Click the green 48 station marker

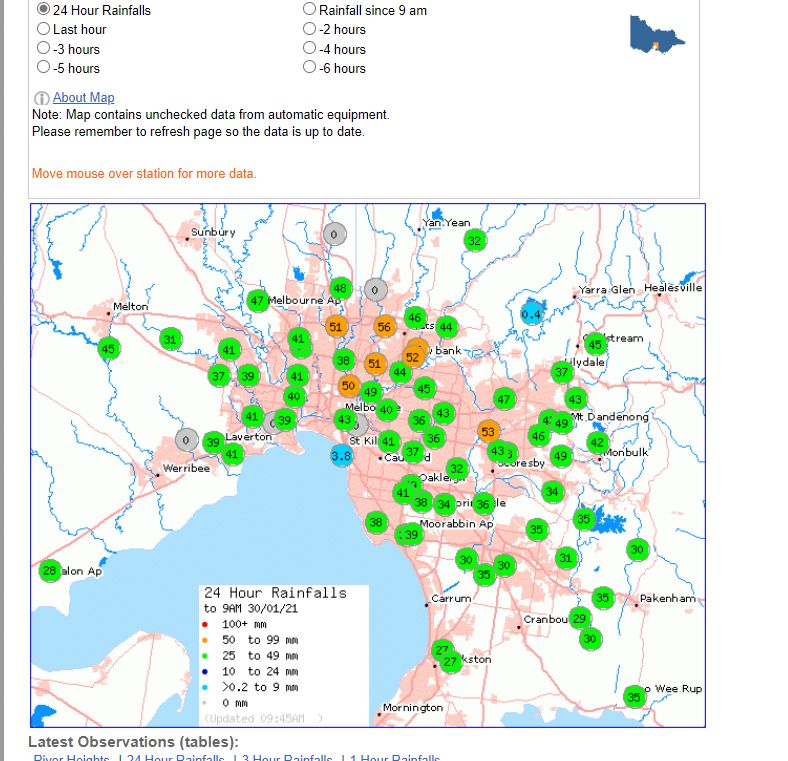point(341,289)
